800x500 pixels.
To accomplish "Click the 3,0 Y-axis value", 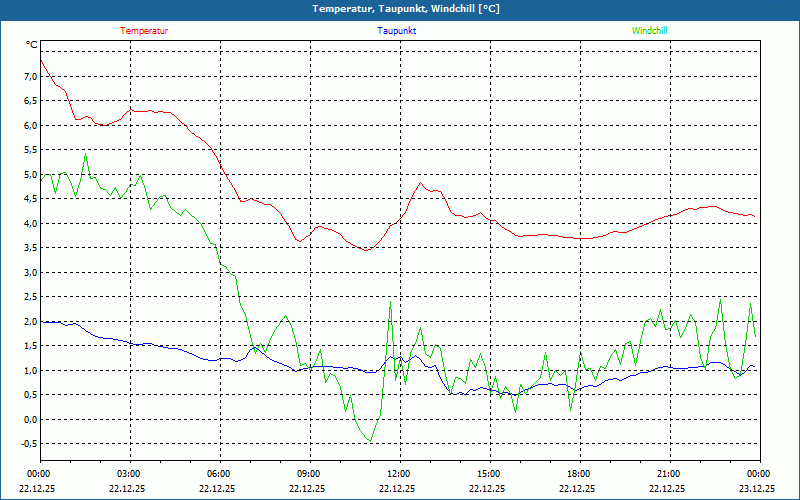I will pos(31,272).
